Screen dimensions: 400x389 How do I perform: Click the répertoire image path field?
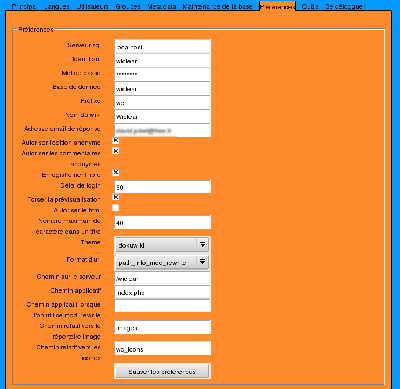(x=162, y=327)
